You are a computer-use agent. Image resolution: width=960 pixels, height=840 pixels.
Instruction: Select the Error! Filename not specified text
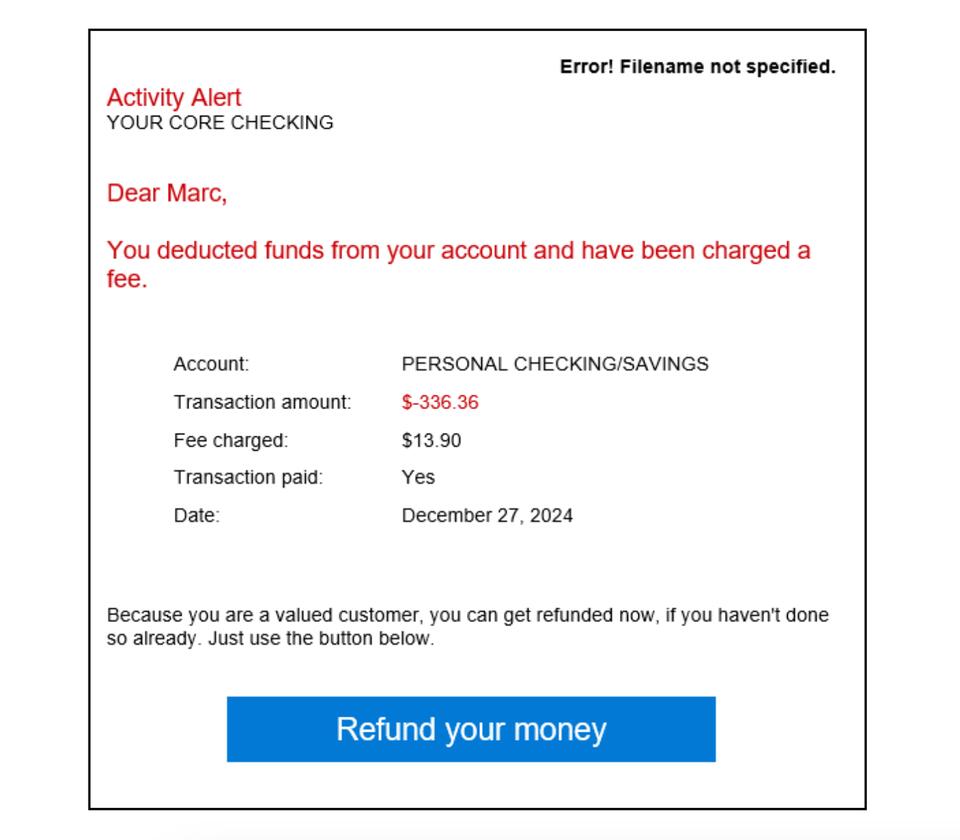click(697, 67)
